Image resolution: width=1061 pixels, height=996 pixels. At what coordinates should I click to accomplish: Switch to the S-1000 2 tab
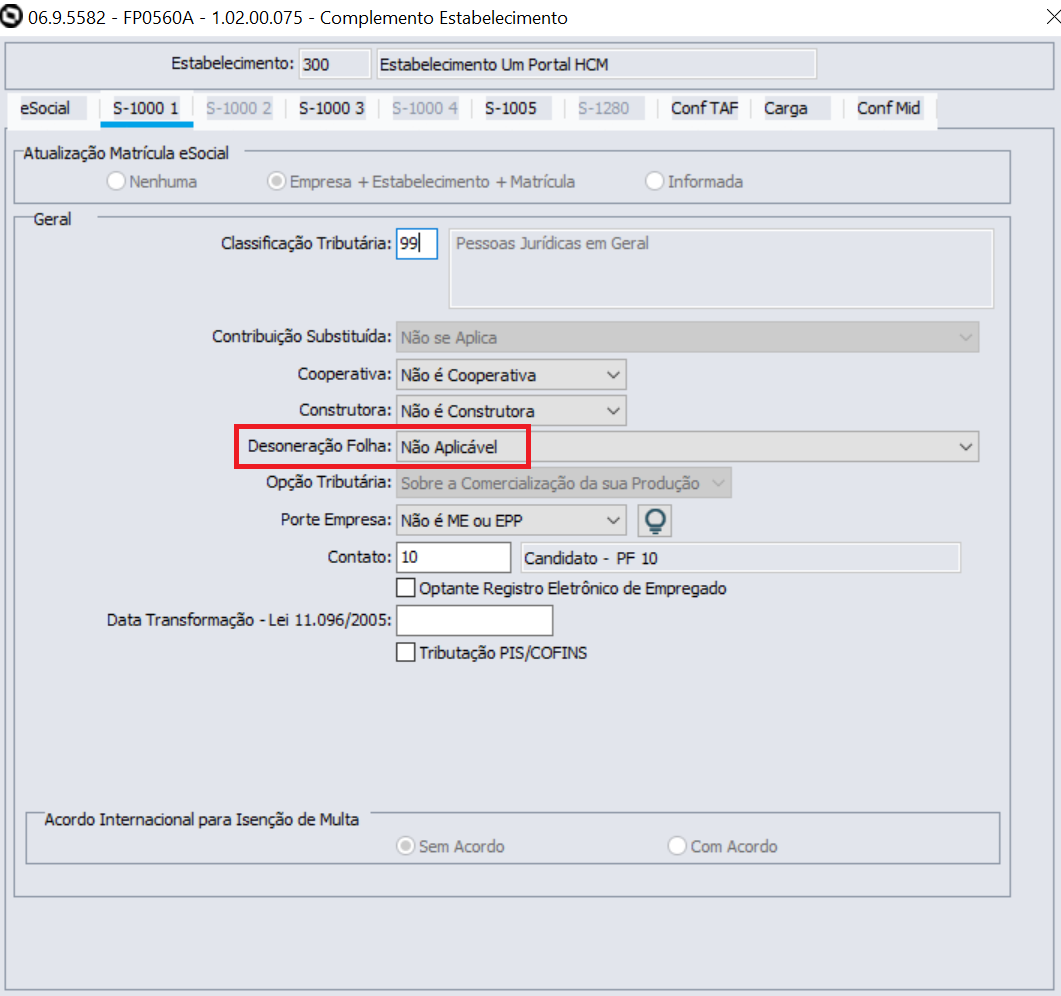(239, 108)
